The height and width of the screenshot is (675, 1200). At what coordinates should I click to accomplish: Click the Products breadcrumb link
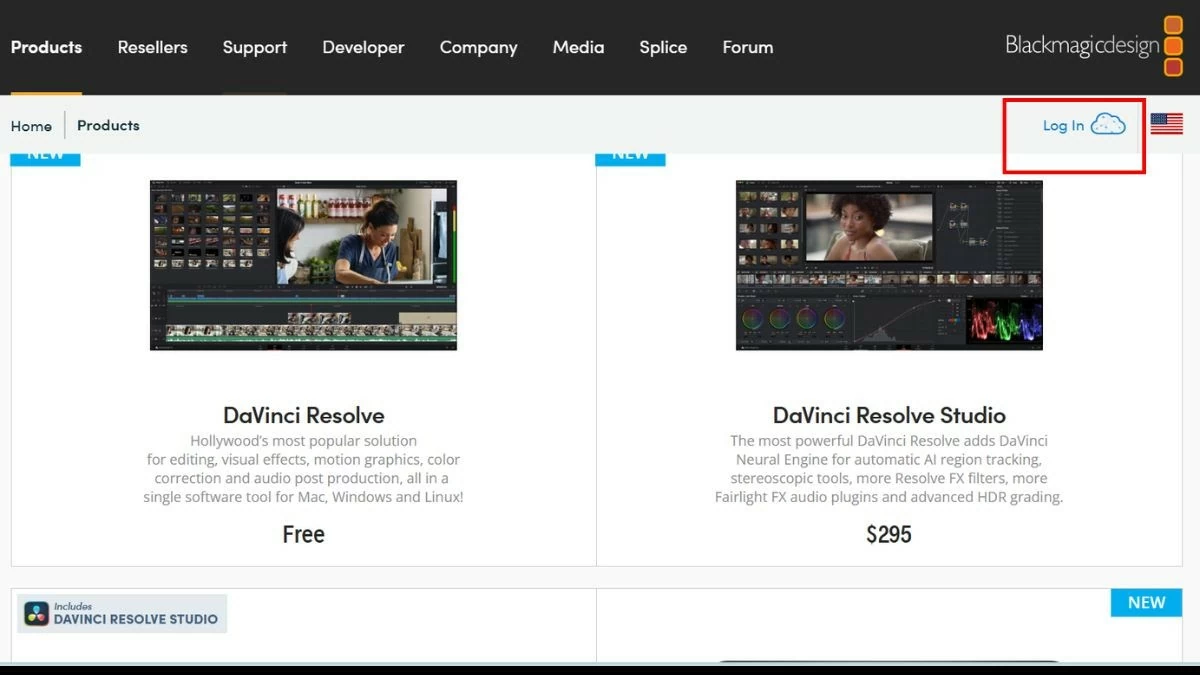point(108,125)
